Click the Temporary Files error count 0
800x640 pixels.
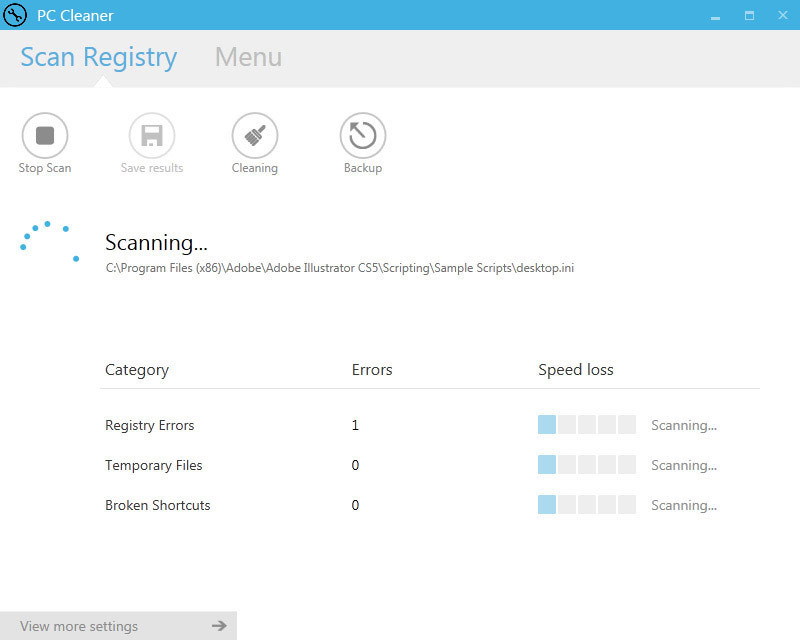pyautogui.click(x=355, y=465)
